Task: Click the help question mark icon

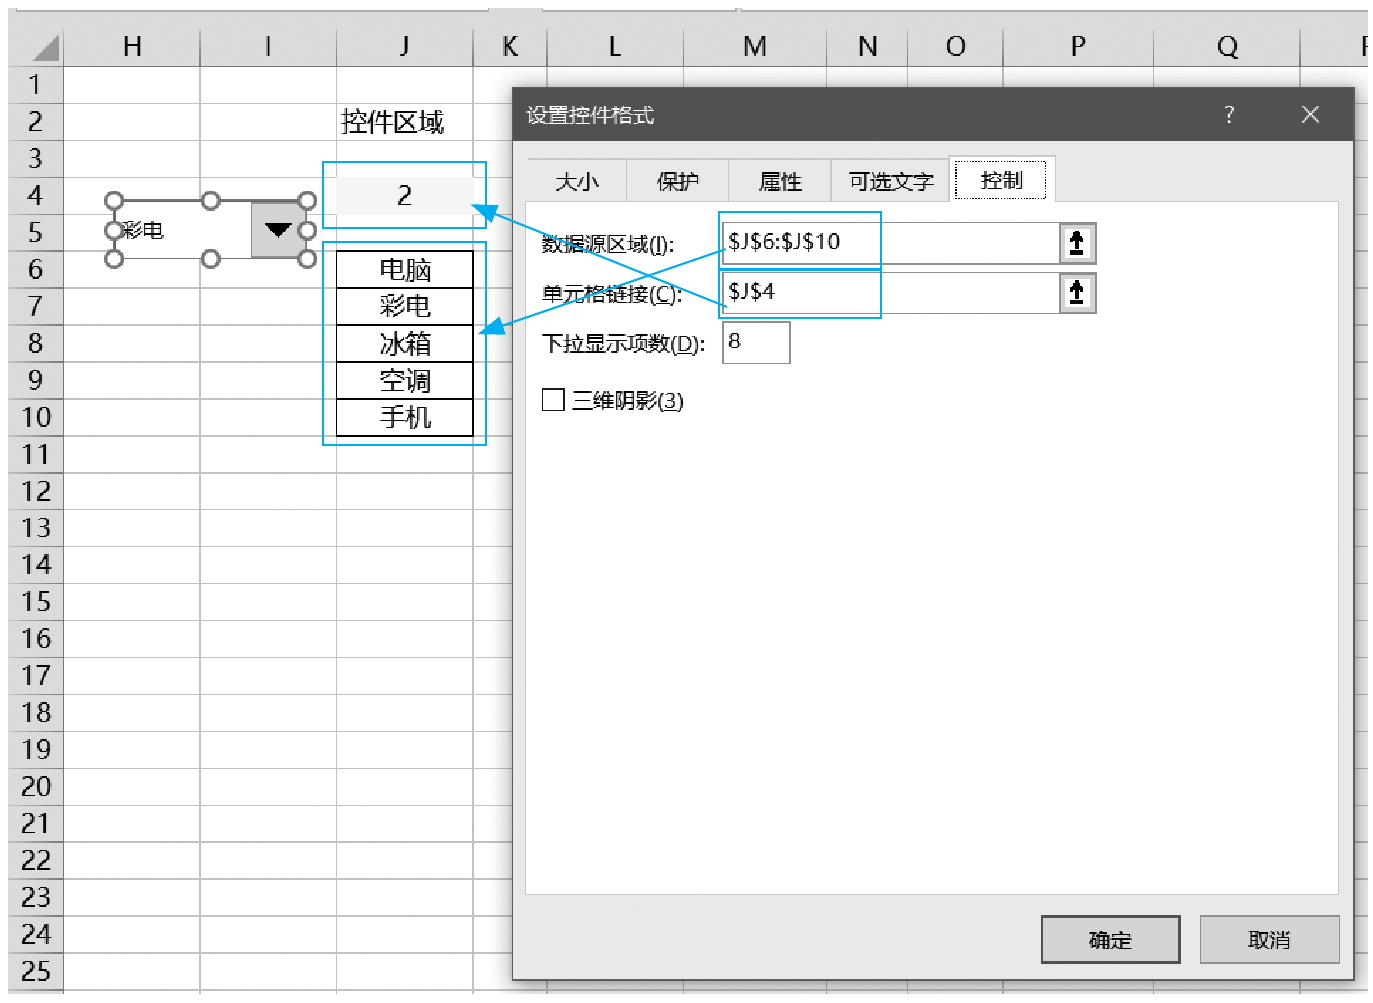Action: [x=1229, y=115]
